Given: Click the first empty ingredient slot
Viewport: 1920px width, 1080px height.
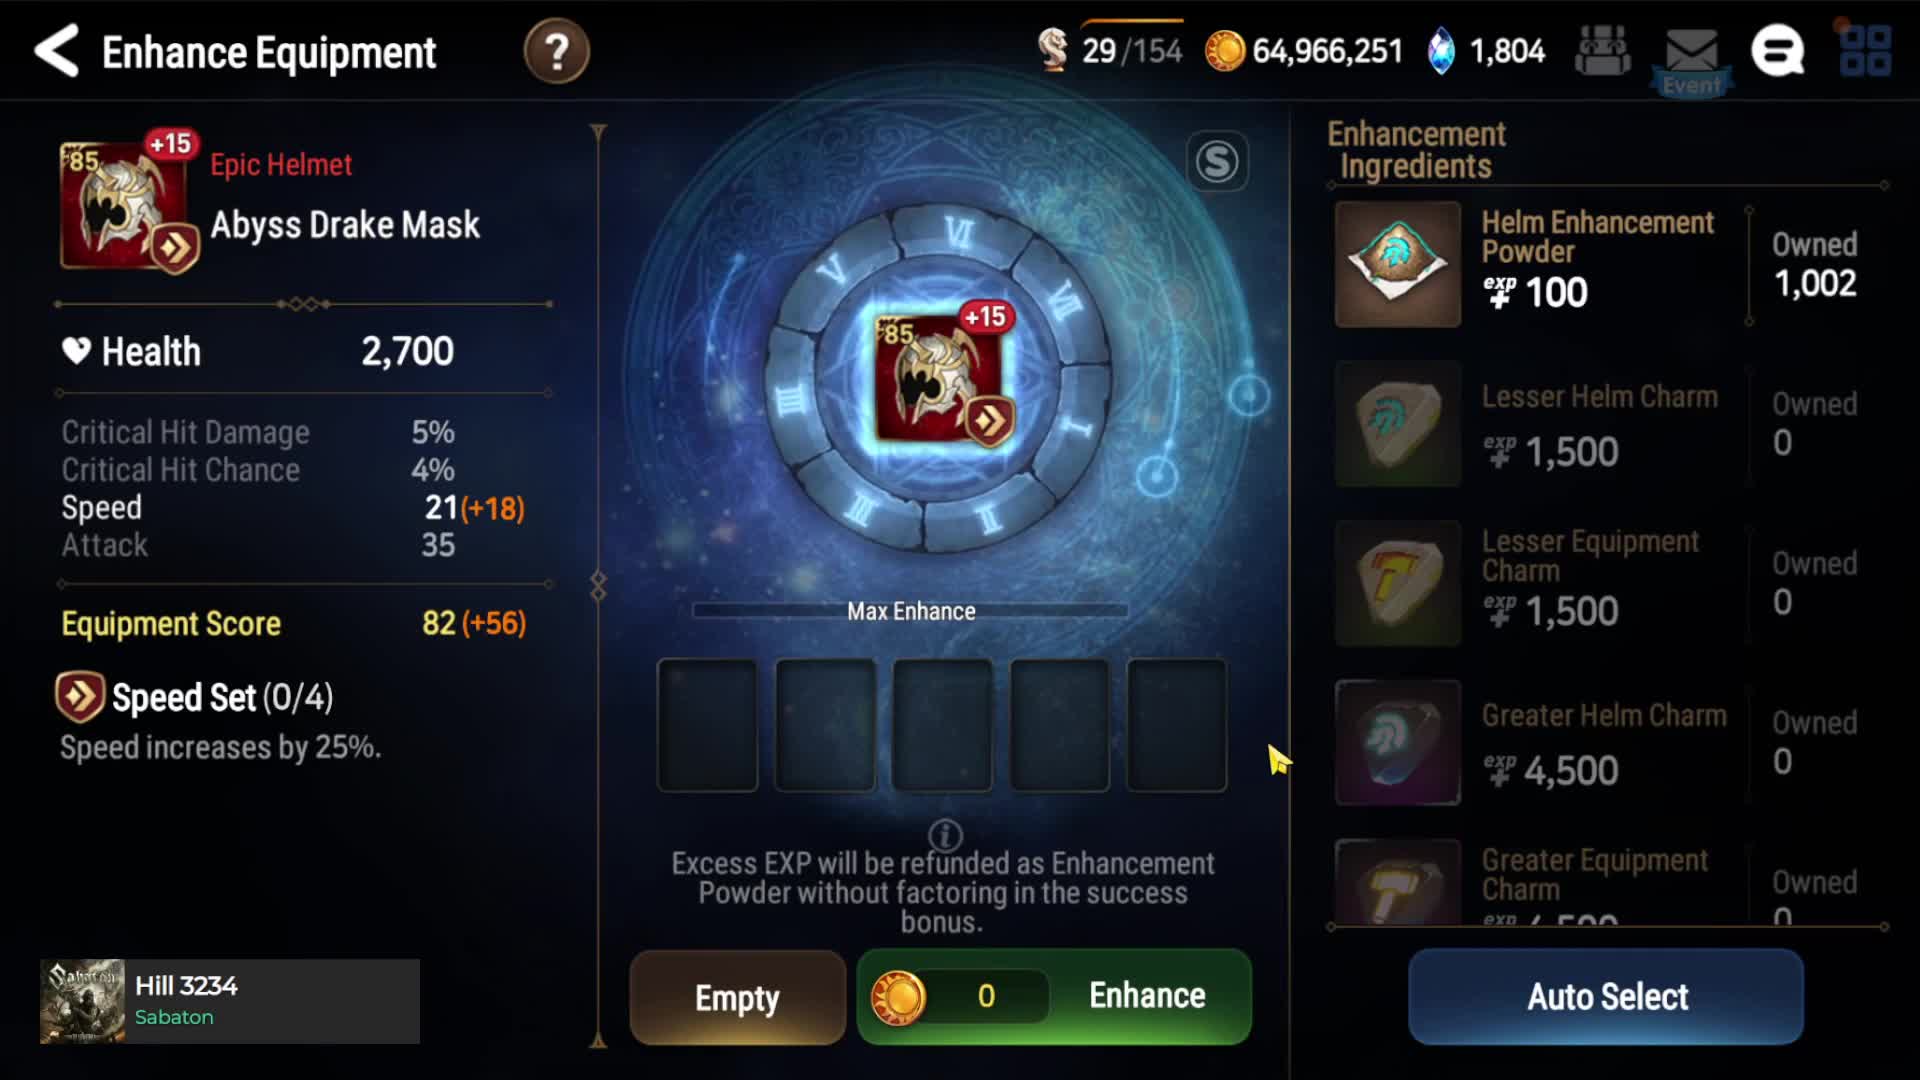Looking at the screenshot, I should tap(707, 725).
